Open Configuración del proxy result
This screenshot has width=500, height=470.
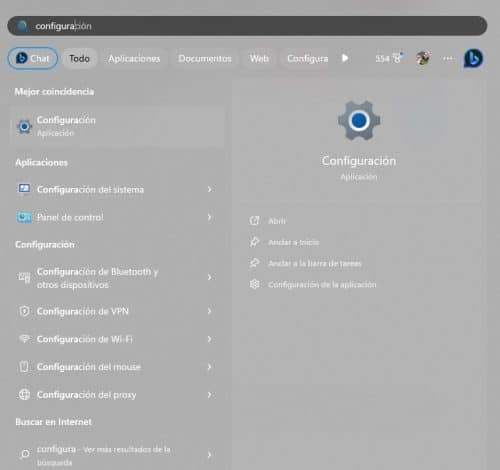(118, 395)
